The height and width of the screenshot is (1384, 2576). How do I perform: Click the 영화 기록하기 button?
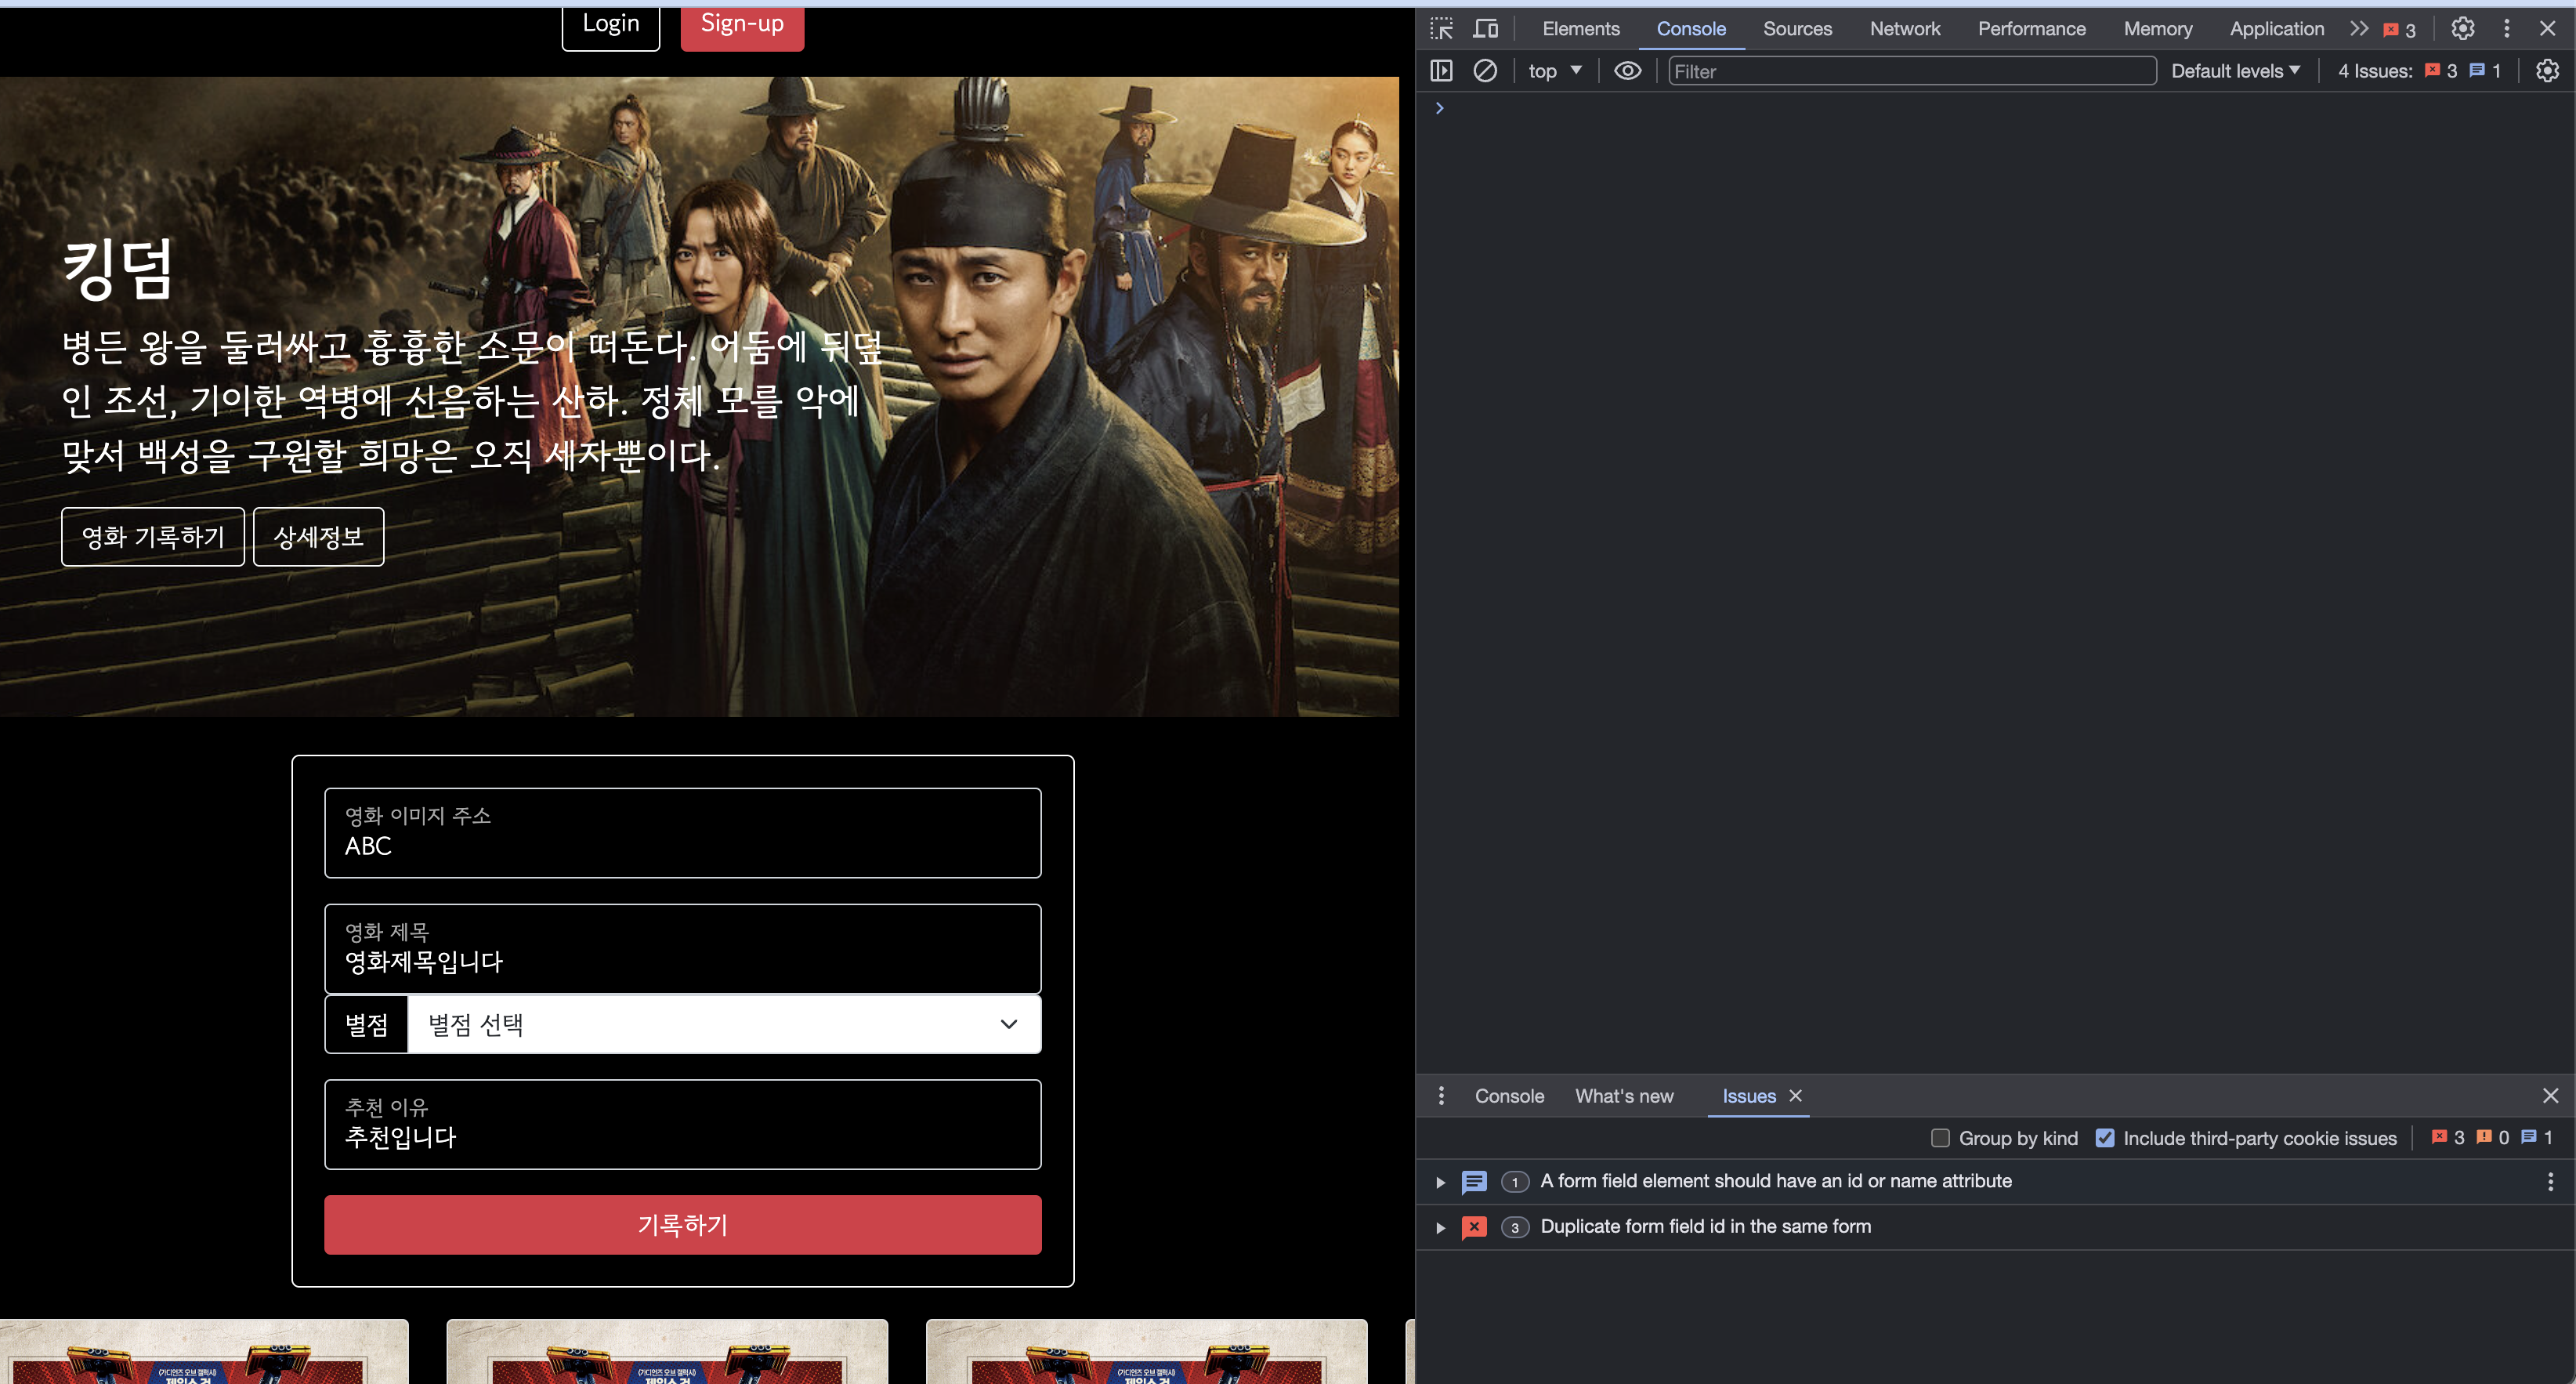pos(153,537)
